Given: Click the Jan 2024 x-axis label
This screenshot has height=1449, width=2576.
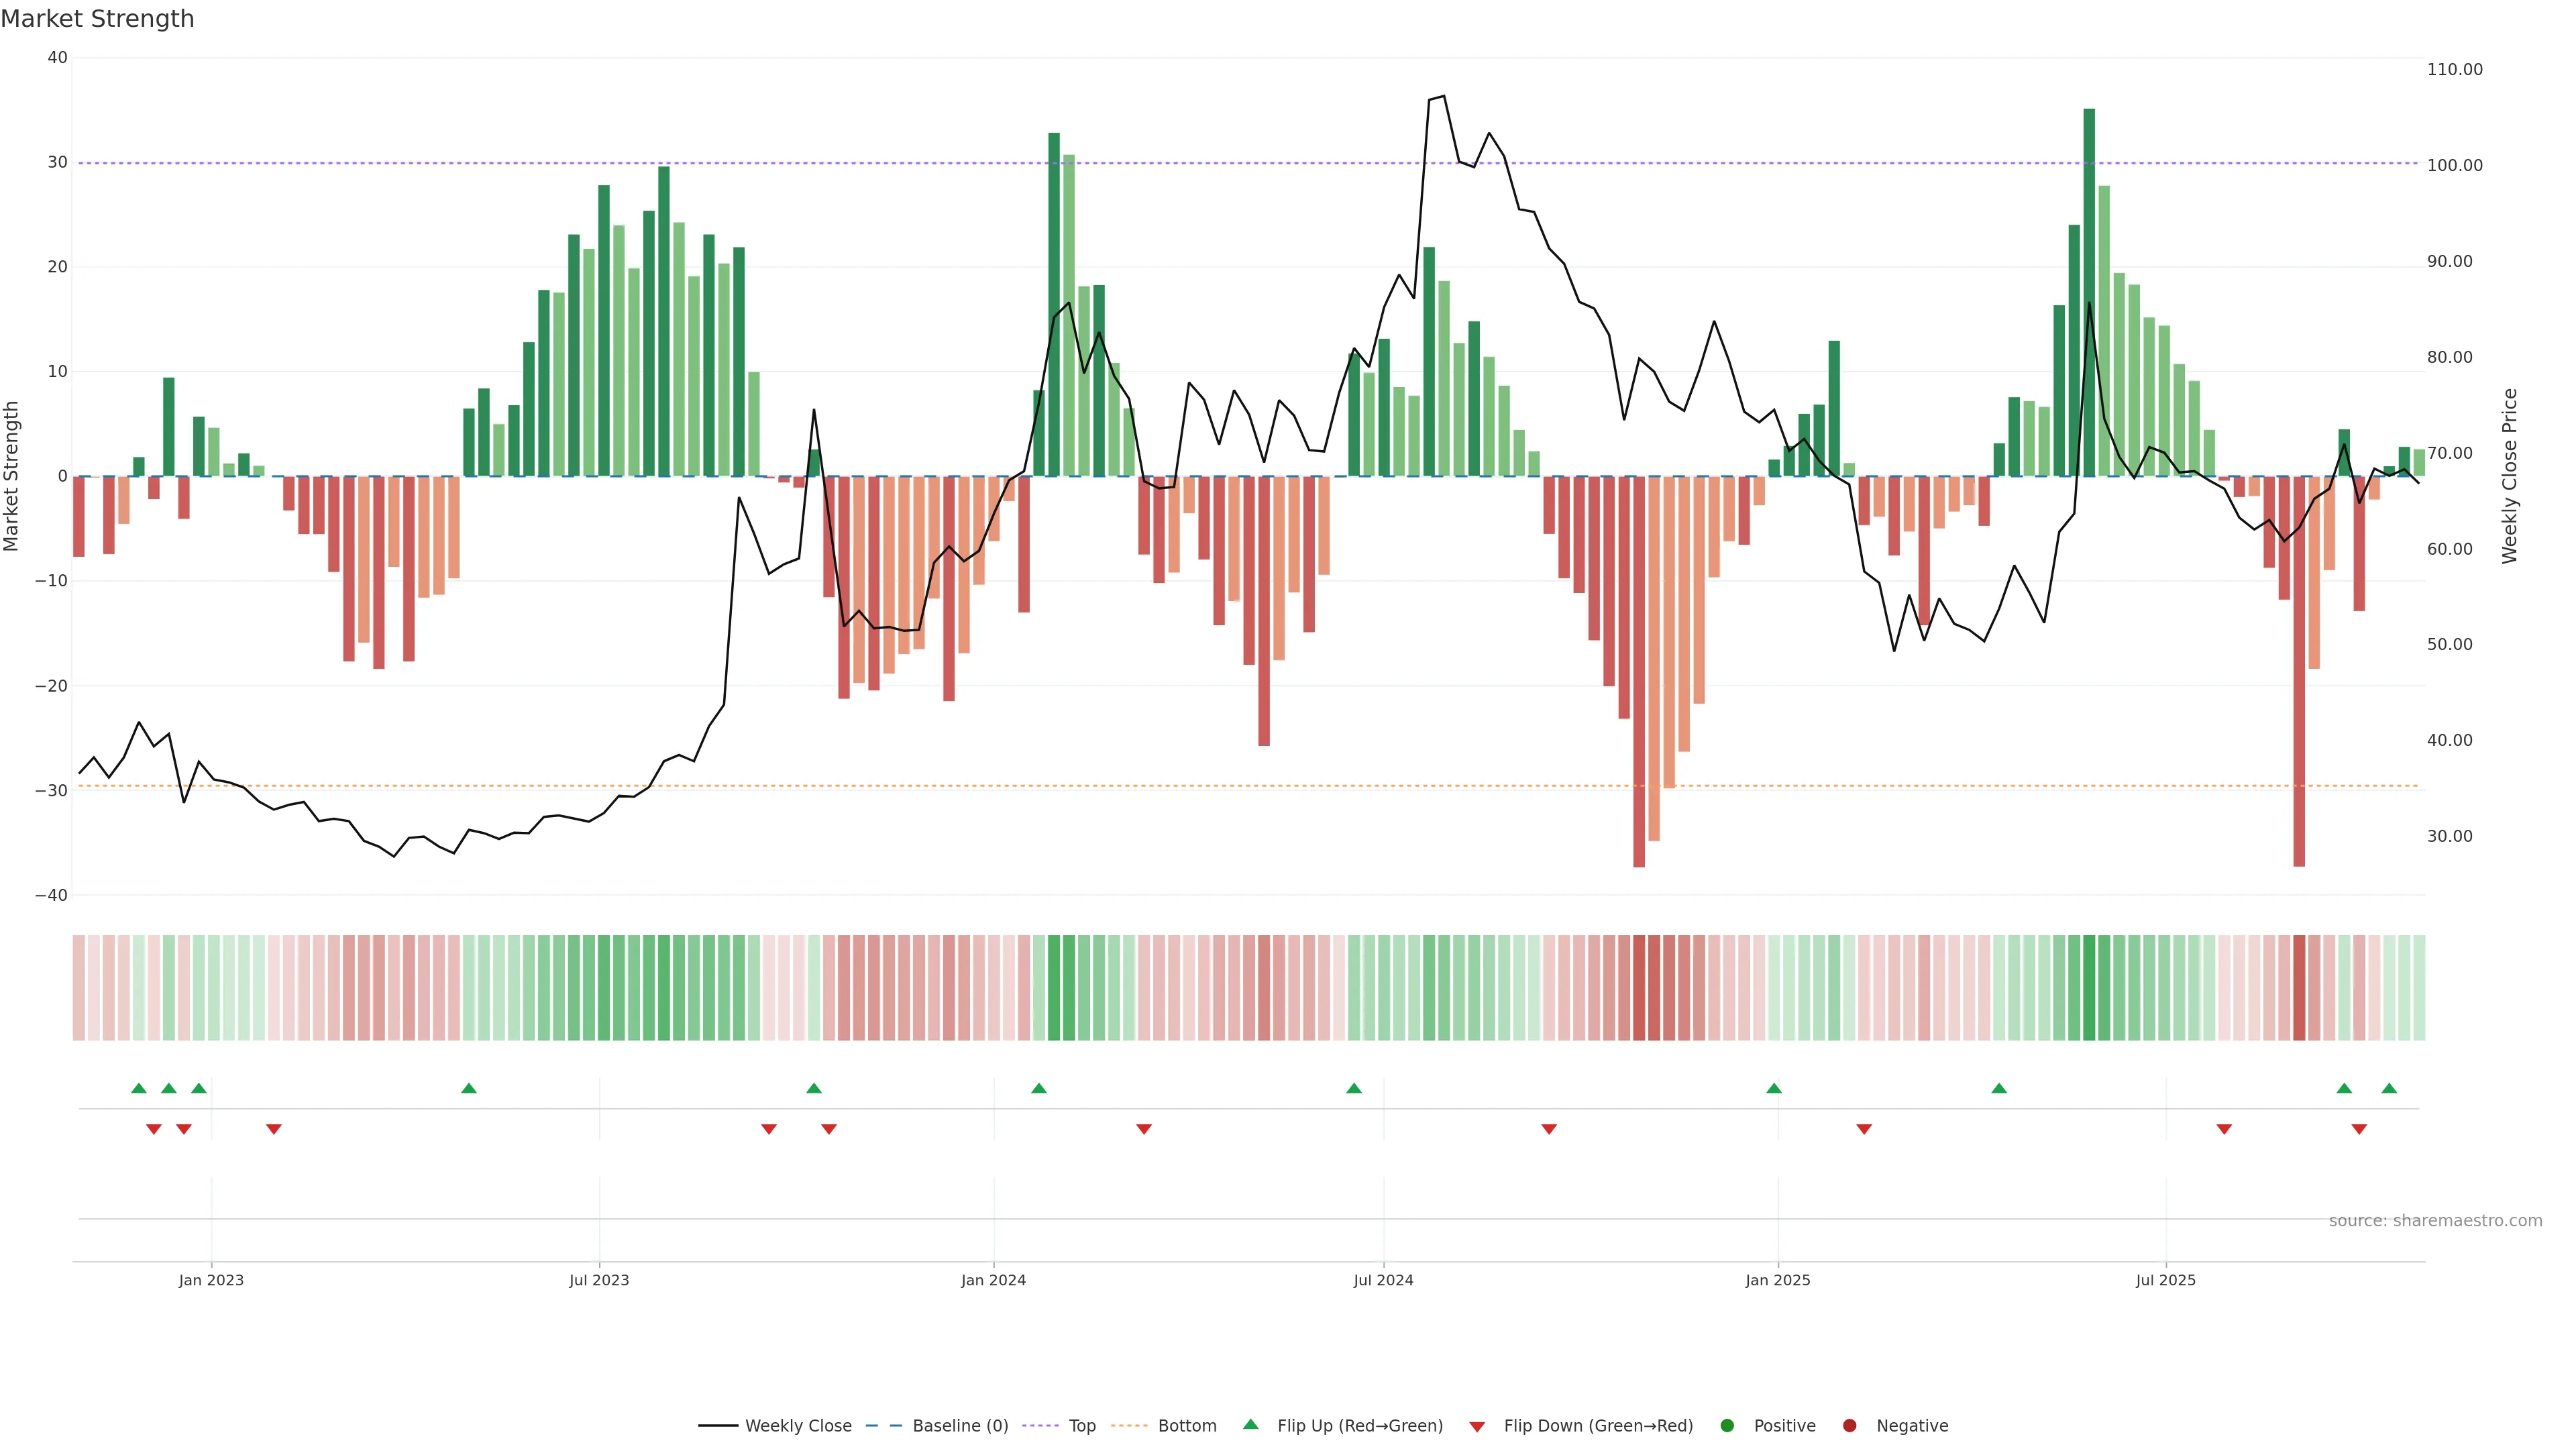Looking at the screenshot, I should [993, 1280].
